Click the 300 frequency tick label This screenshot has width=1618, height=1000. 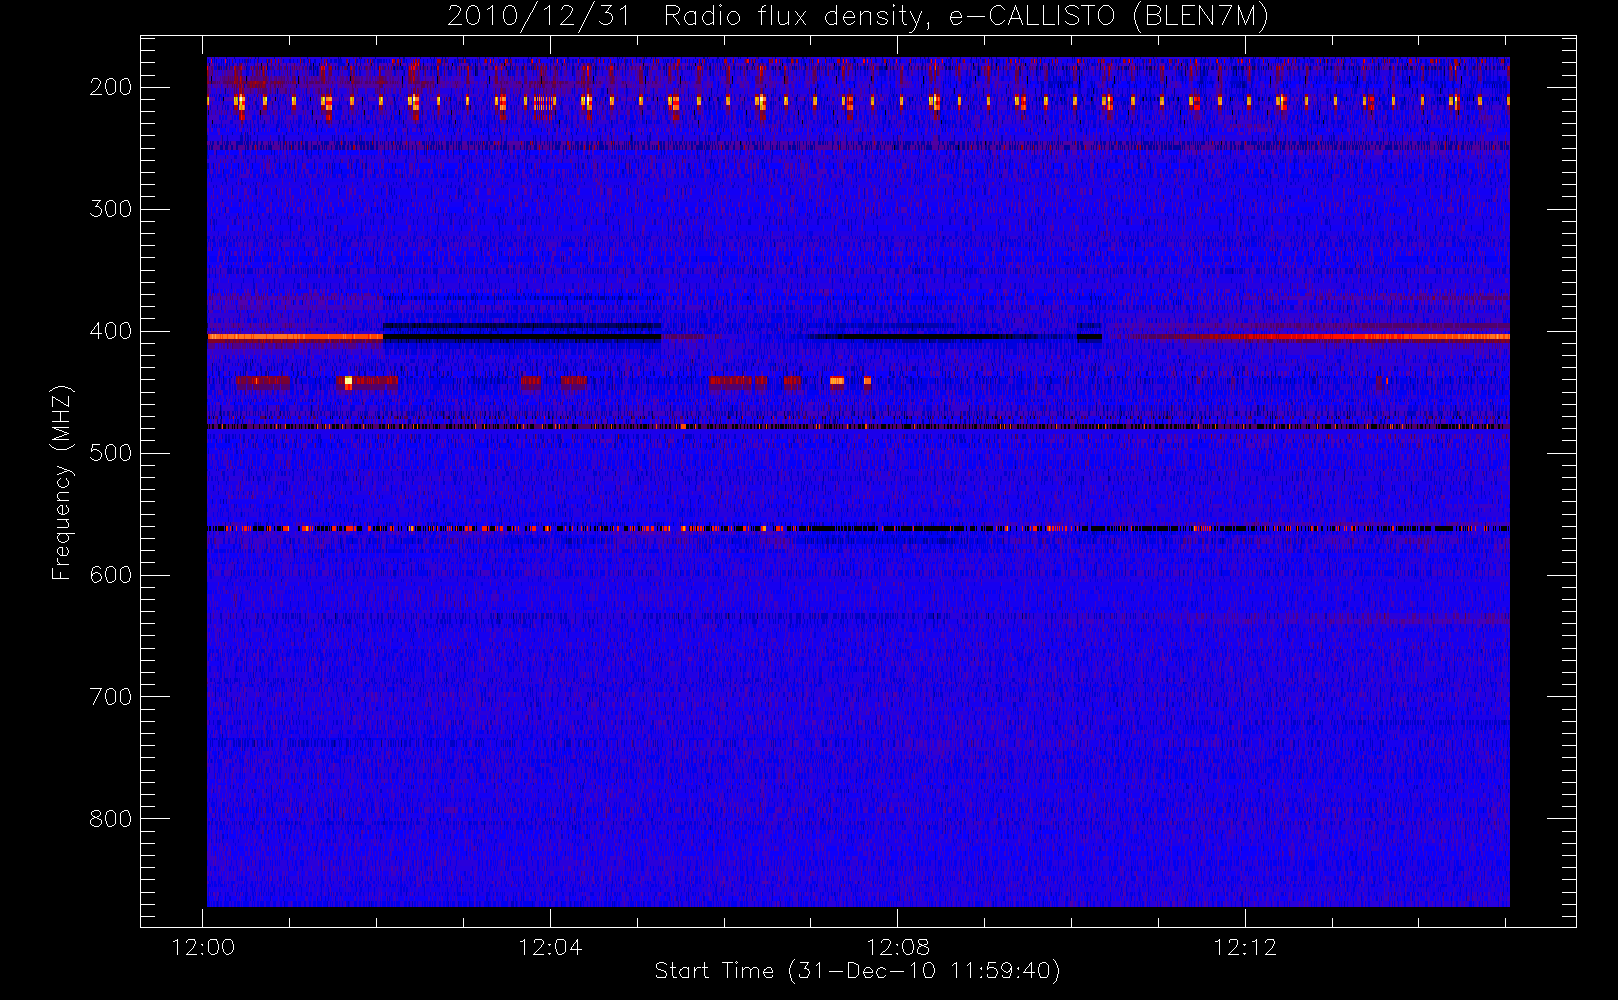[x=111, y=209]
